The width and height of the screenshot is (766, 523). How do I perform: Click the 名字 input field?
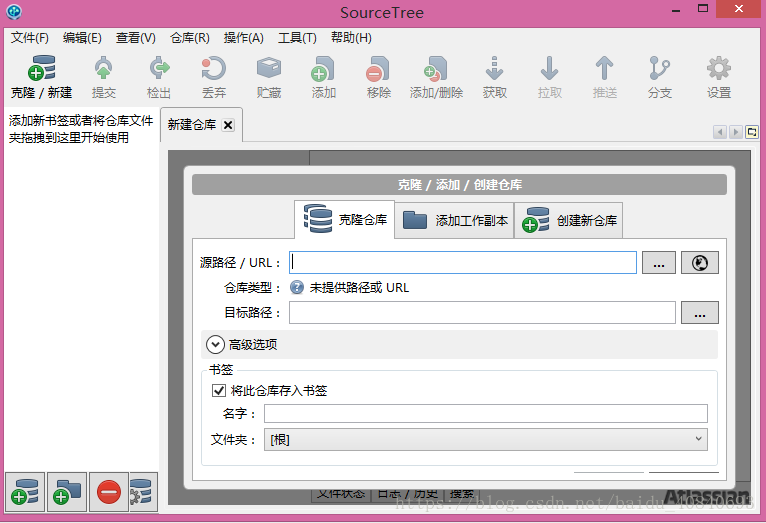(486, 413)
